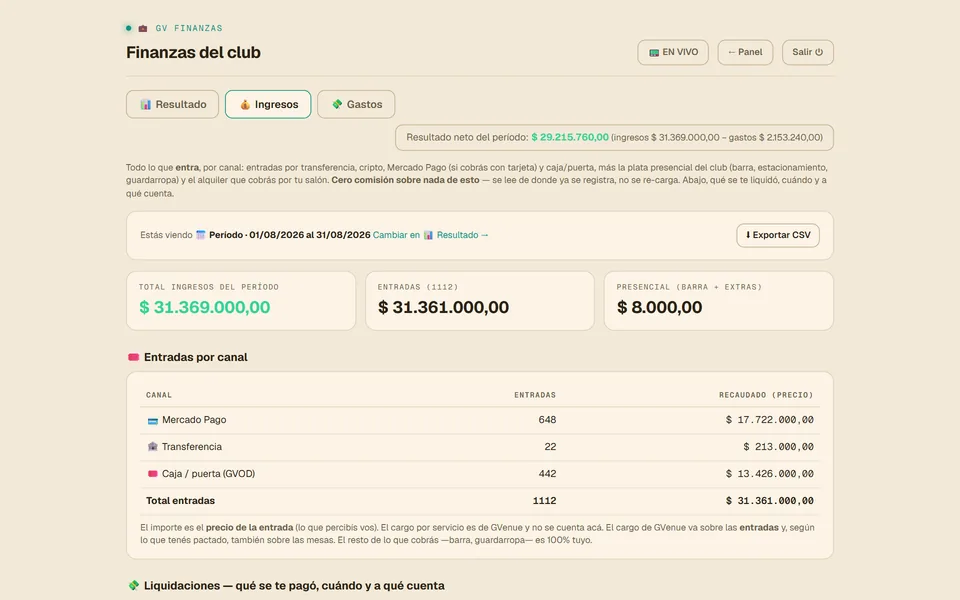Image resolution: width=960 pixels, height=600 pixels.
Task: Click the Total entradas row amount $ 31.361.000,00
Action: click(x=770, y=501)
